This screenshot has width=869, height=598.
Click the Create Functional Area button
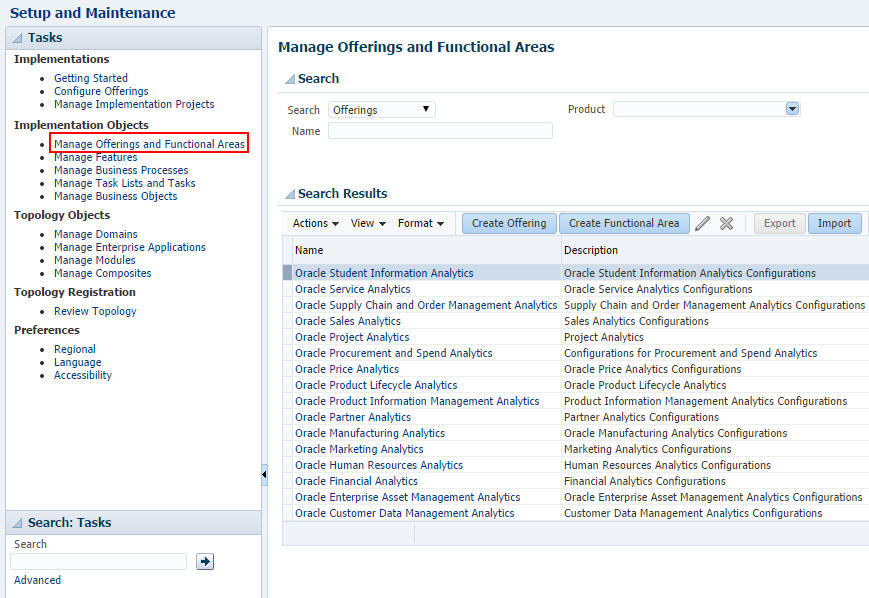[623, 223]
